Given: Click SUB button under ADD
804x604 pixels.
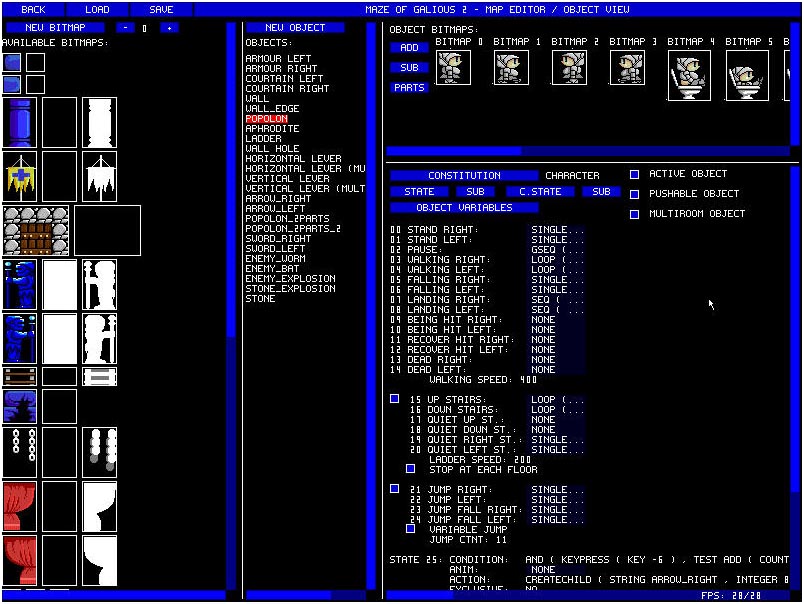Looking at the screenshot, I should point(409,68).
